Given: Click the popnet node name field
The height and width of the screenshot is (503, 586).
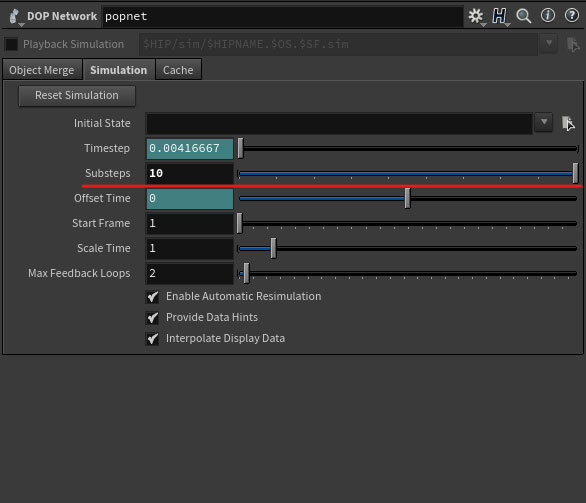Looking at the screenshot, I should tap(282, 16).
